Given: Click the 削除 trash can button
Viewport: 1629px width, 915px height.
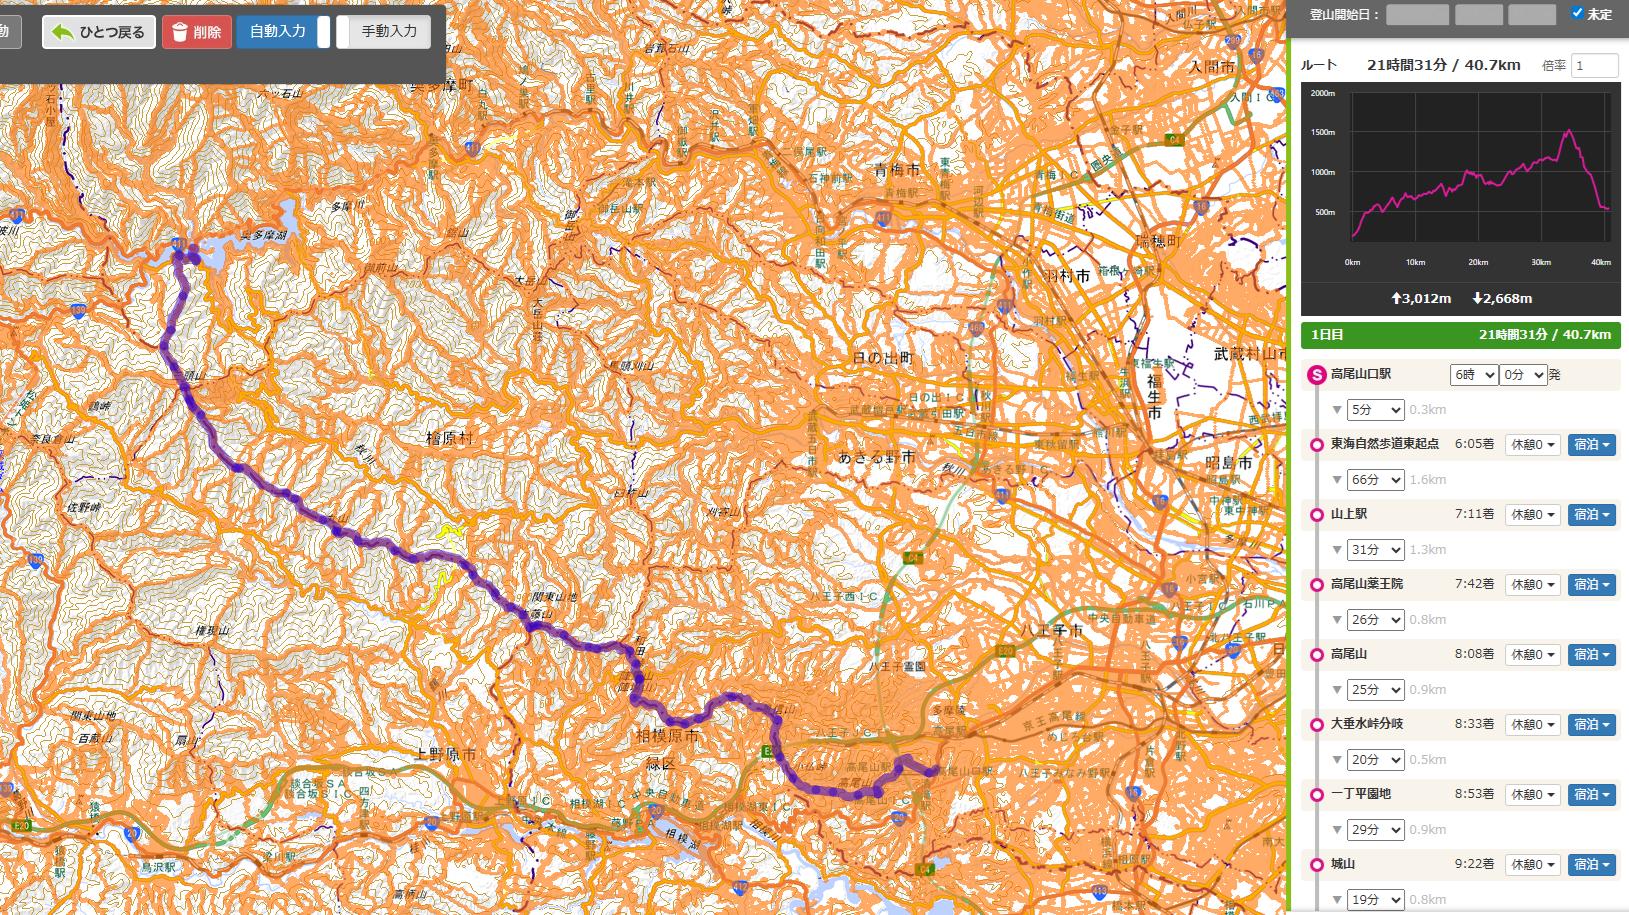Looking at the screenshot, I should 197,32.
